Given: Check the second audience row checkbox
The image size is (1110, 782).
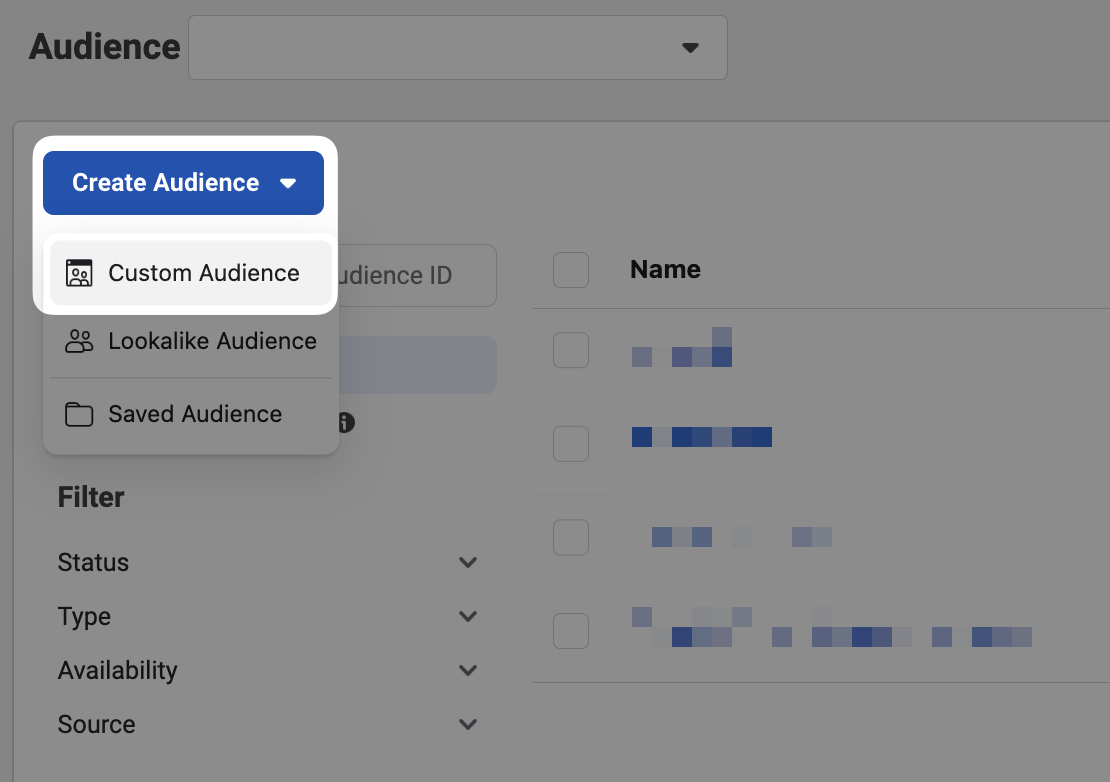Looking at the screenshot, I should pyautogui.click(x=571, y=443).
